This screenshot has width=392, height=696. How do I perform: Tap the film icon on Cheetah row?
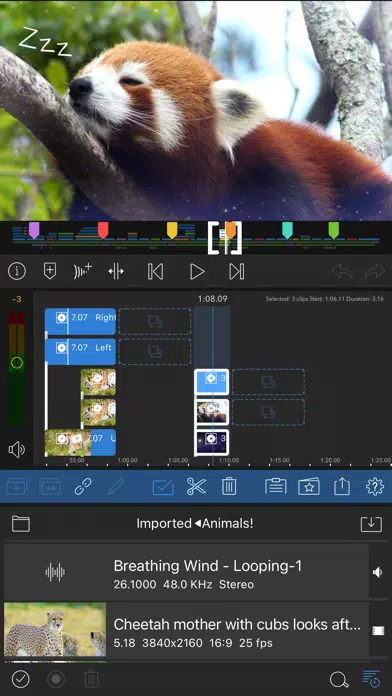point(378,630)
